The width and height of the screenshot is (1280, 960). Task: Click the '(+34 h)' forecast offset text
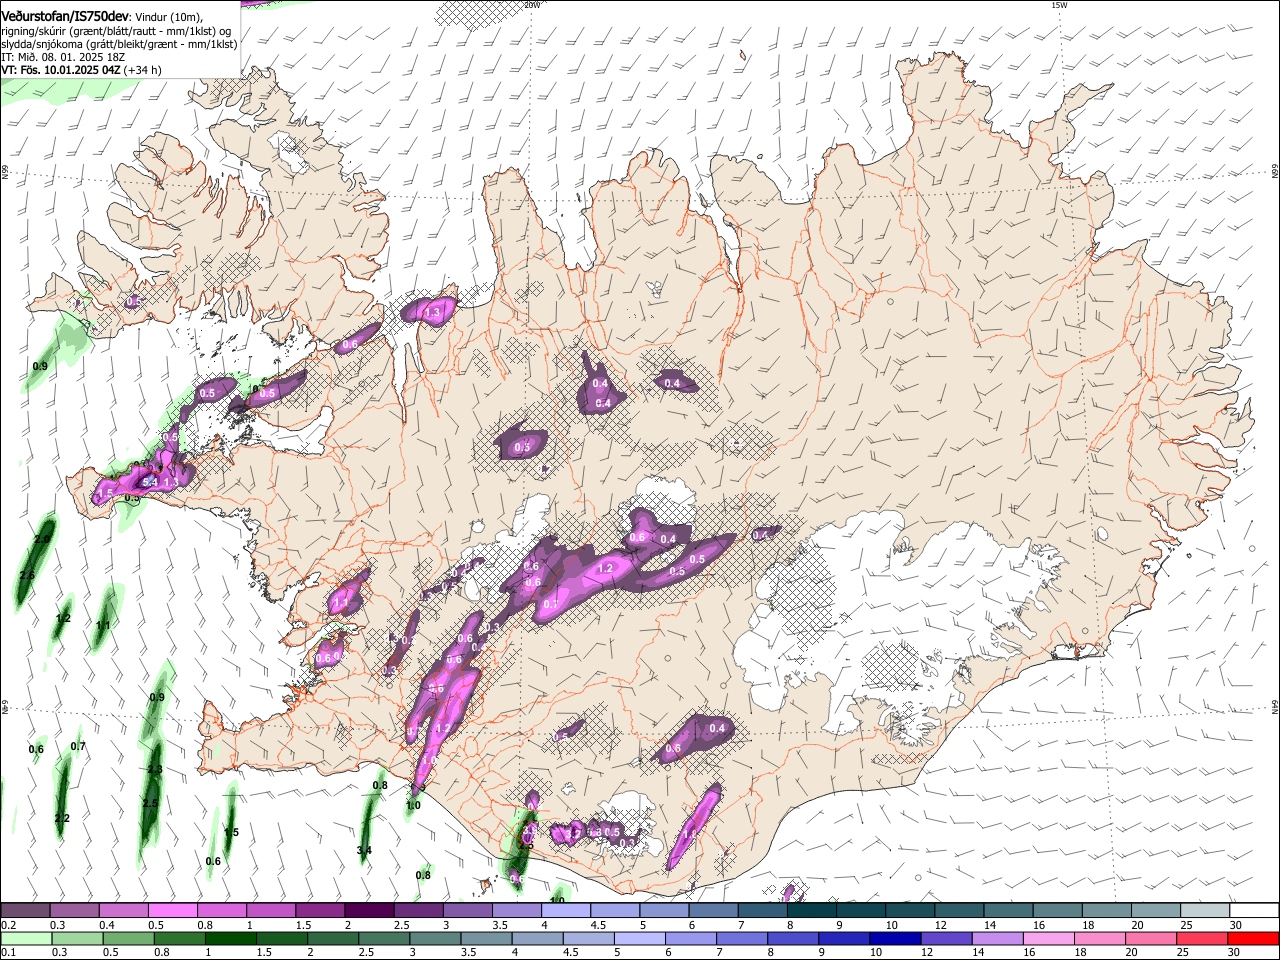point(143,70)
